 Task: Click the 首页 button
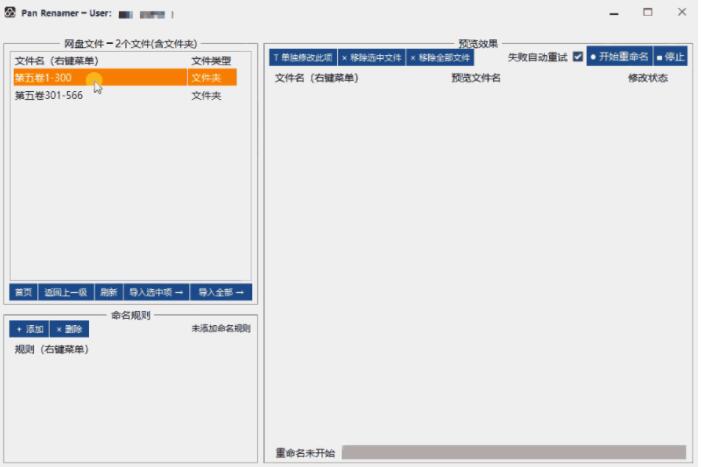24,292
